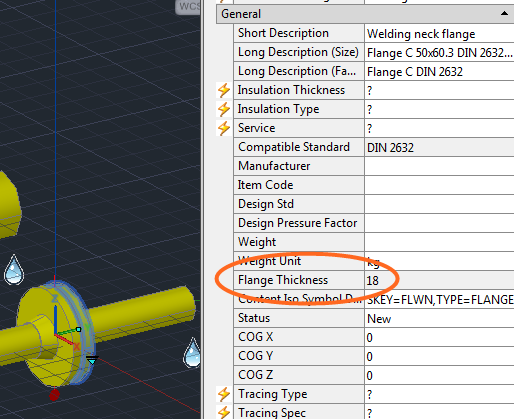The image size is (514, 419).
Task: Select the Status row showing New
Action: click(x=374, y=318)
